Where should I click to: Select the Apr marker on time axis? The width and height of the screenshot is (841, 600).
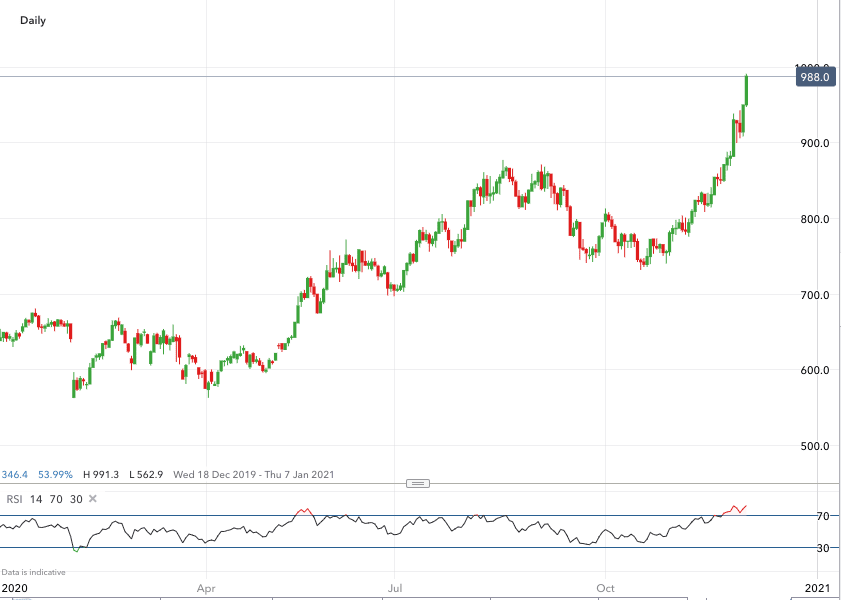(x=207, y=588)
